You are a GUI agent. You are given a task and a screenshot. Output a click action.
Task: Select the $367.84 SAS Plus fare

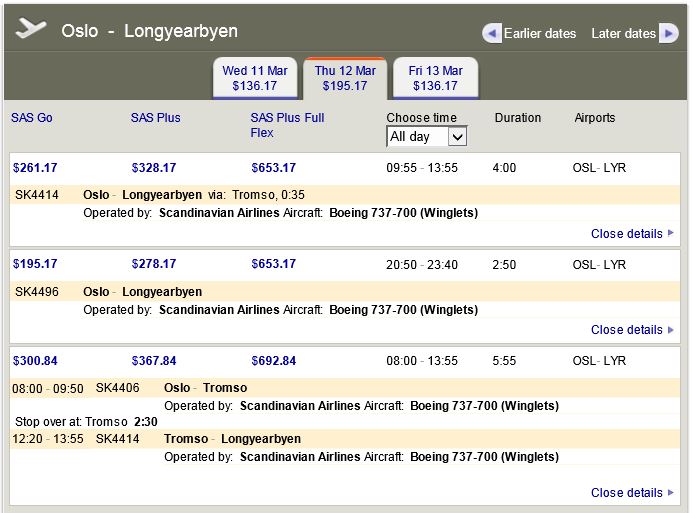(x=154, y=361)
